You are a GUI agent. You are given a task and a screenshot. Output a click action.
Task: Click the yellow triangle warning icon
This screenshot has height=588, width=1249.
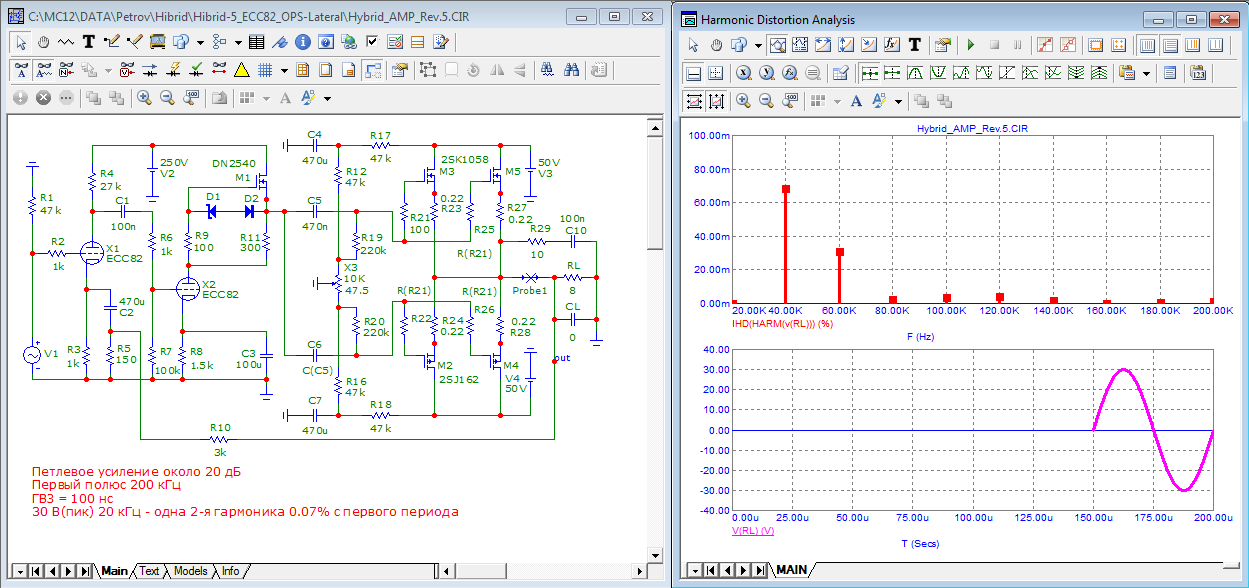pos(241,70)
